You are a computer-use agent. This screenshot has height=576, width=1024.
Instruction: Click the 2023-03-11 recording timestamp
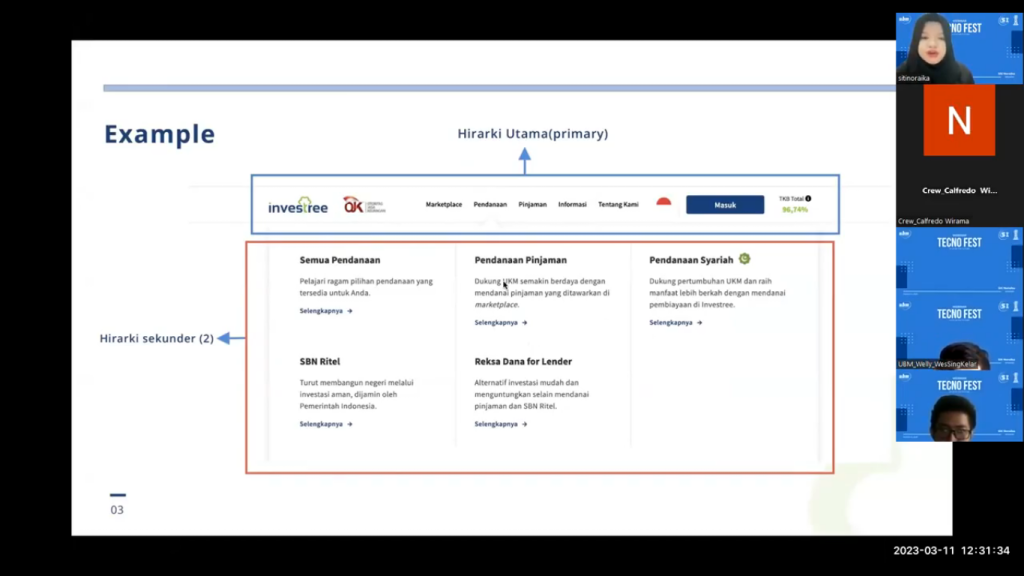(x=951, y=551)
